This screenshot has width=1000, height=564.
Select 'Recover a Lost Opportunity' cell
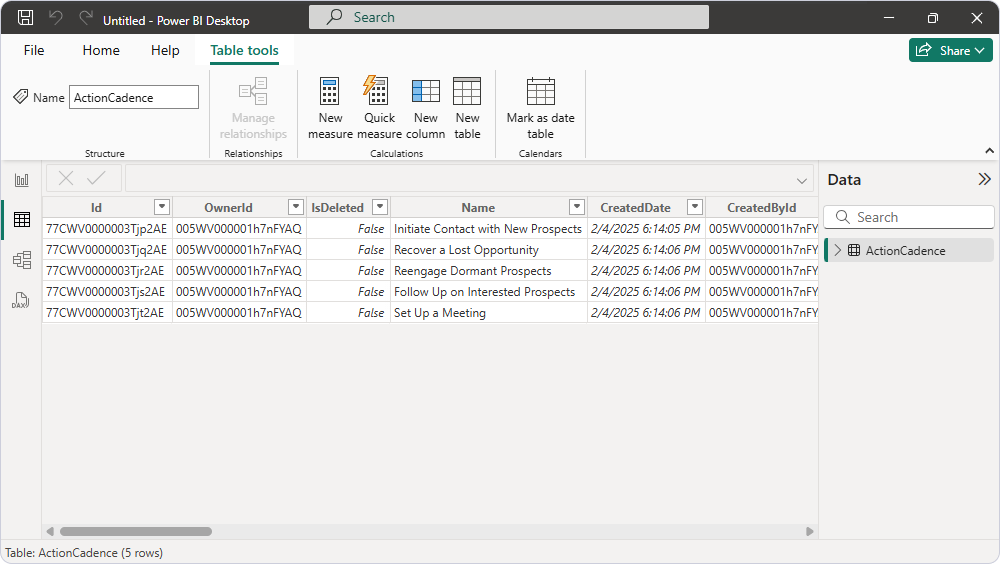(489, 250)
